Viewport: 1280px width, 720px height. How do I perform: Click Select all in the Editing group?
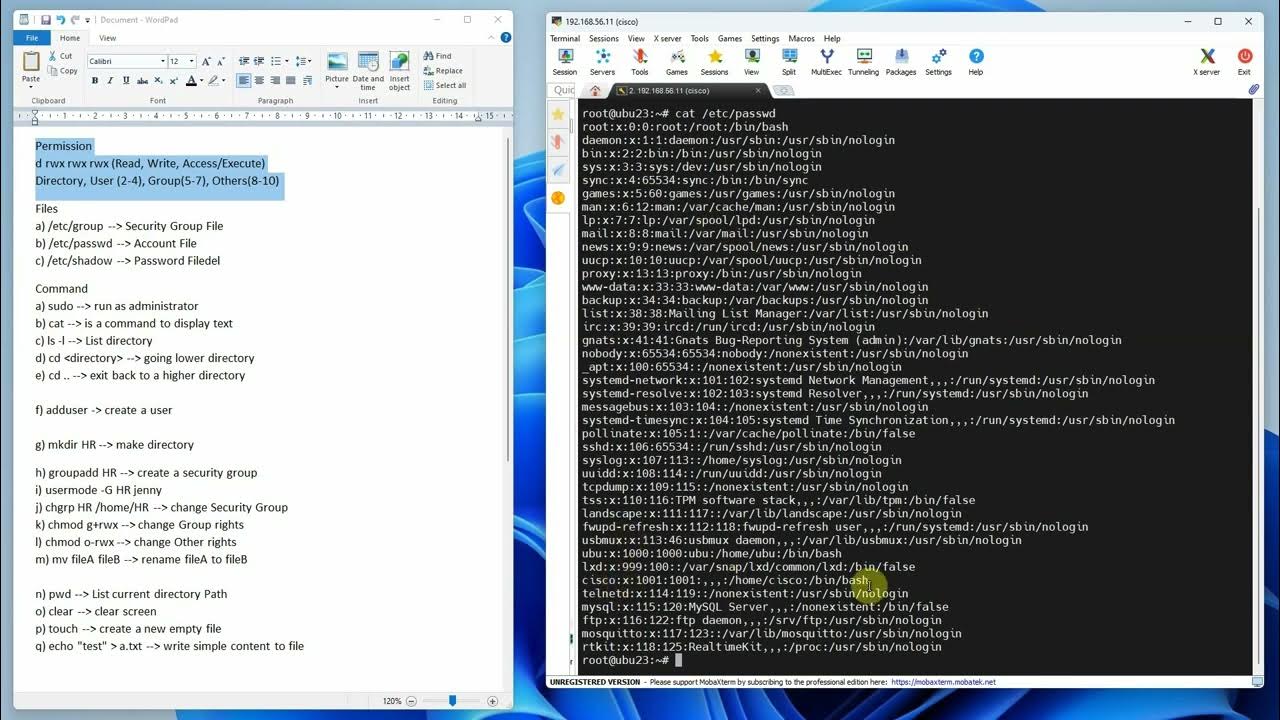444,85
